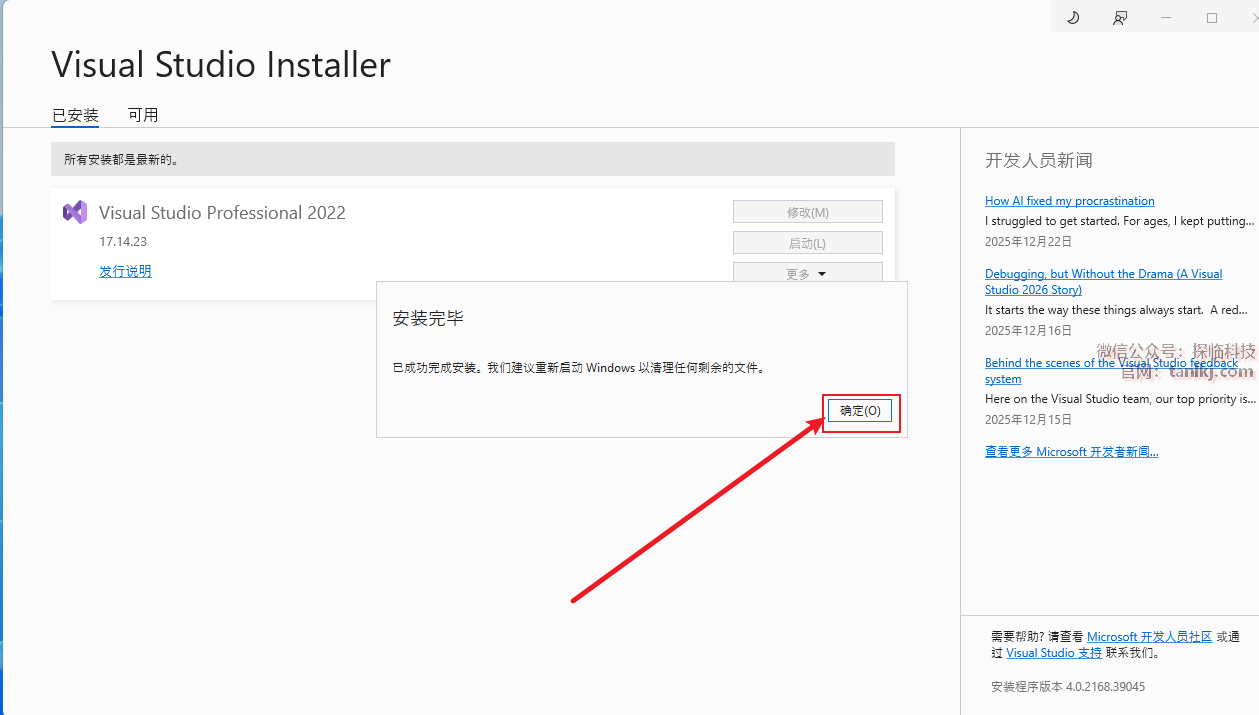Click the 安装程序版本 4.0.2168.39045 text

point(1068,687)
